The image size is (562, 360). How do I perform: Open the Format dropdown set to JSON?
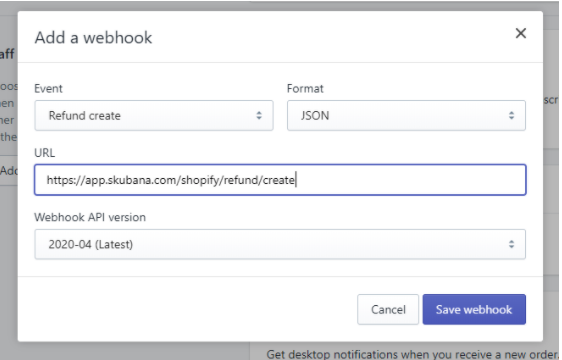coord(406,115)
